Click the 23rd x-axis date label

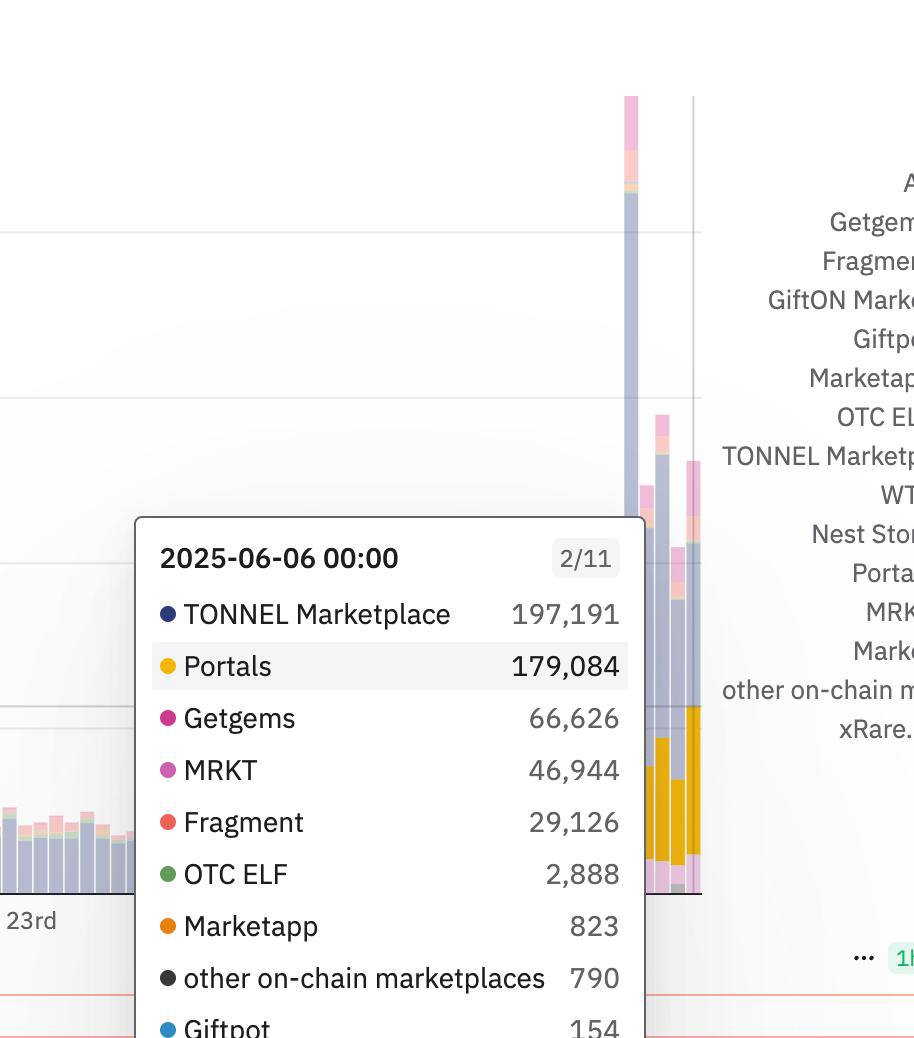coord(31,921)
